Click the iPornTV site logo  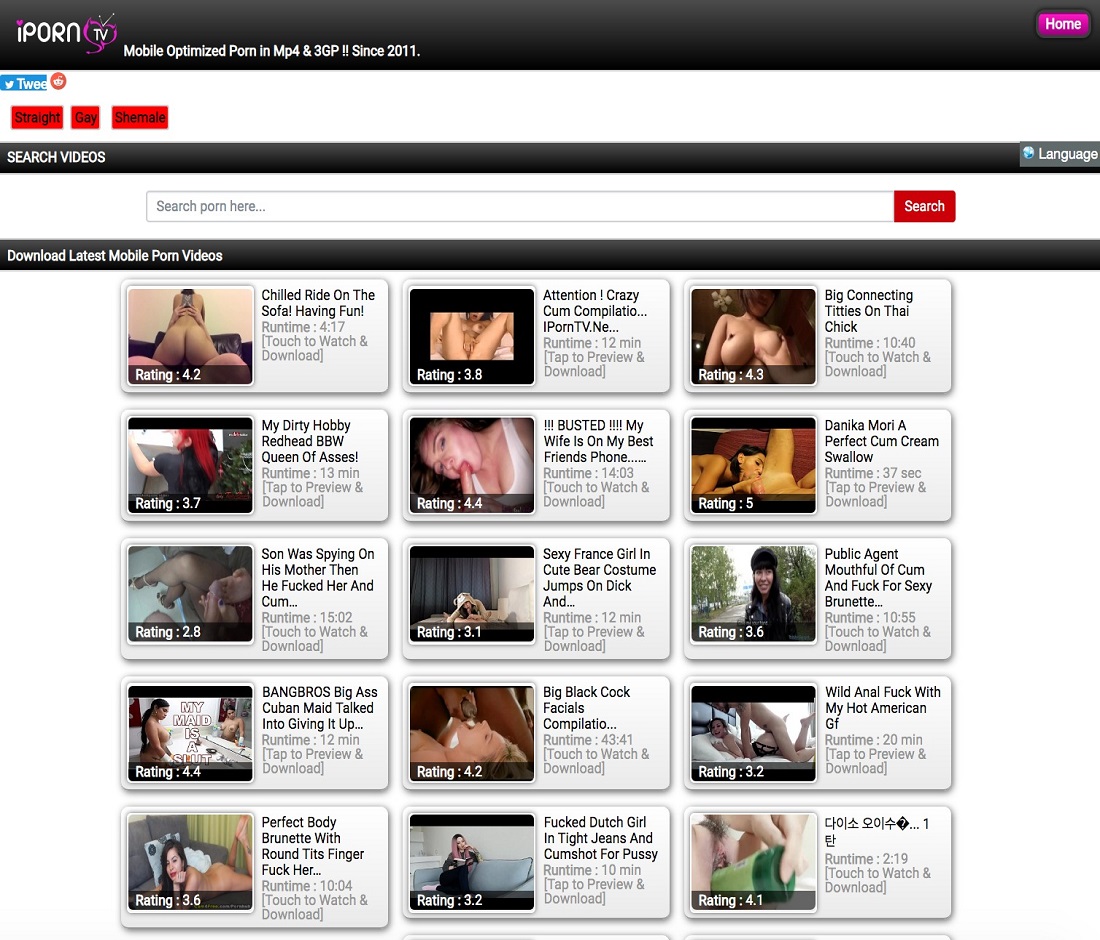pos(66,33)
